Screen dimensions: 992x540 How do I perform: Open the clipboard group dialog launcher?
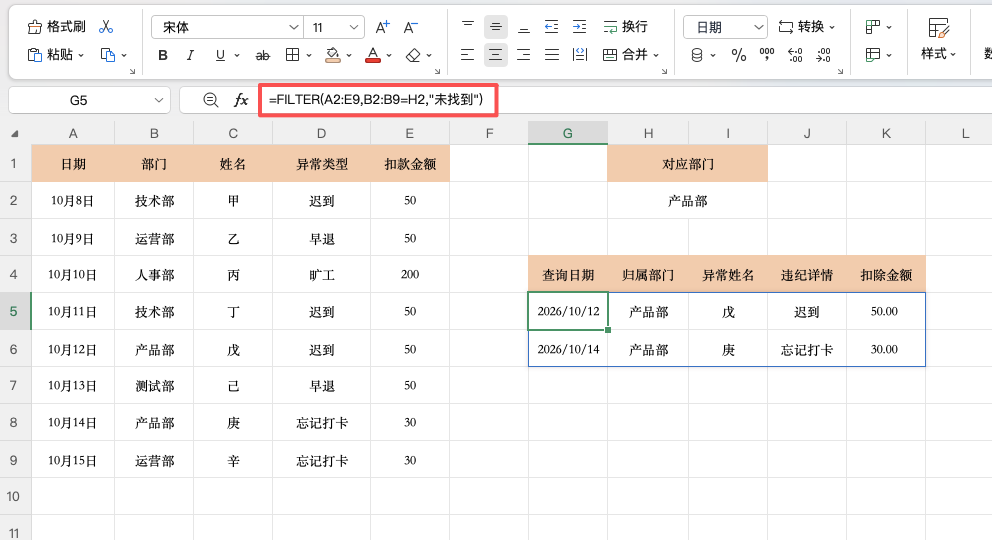point(132,71)
